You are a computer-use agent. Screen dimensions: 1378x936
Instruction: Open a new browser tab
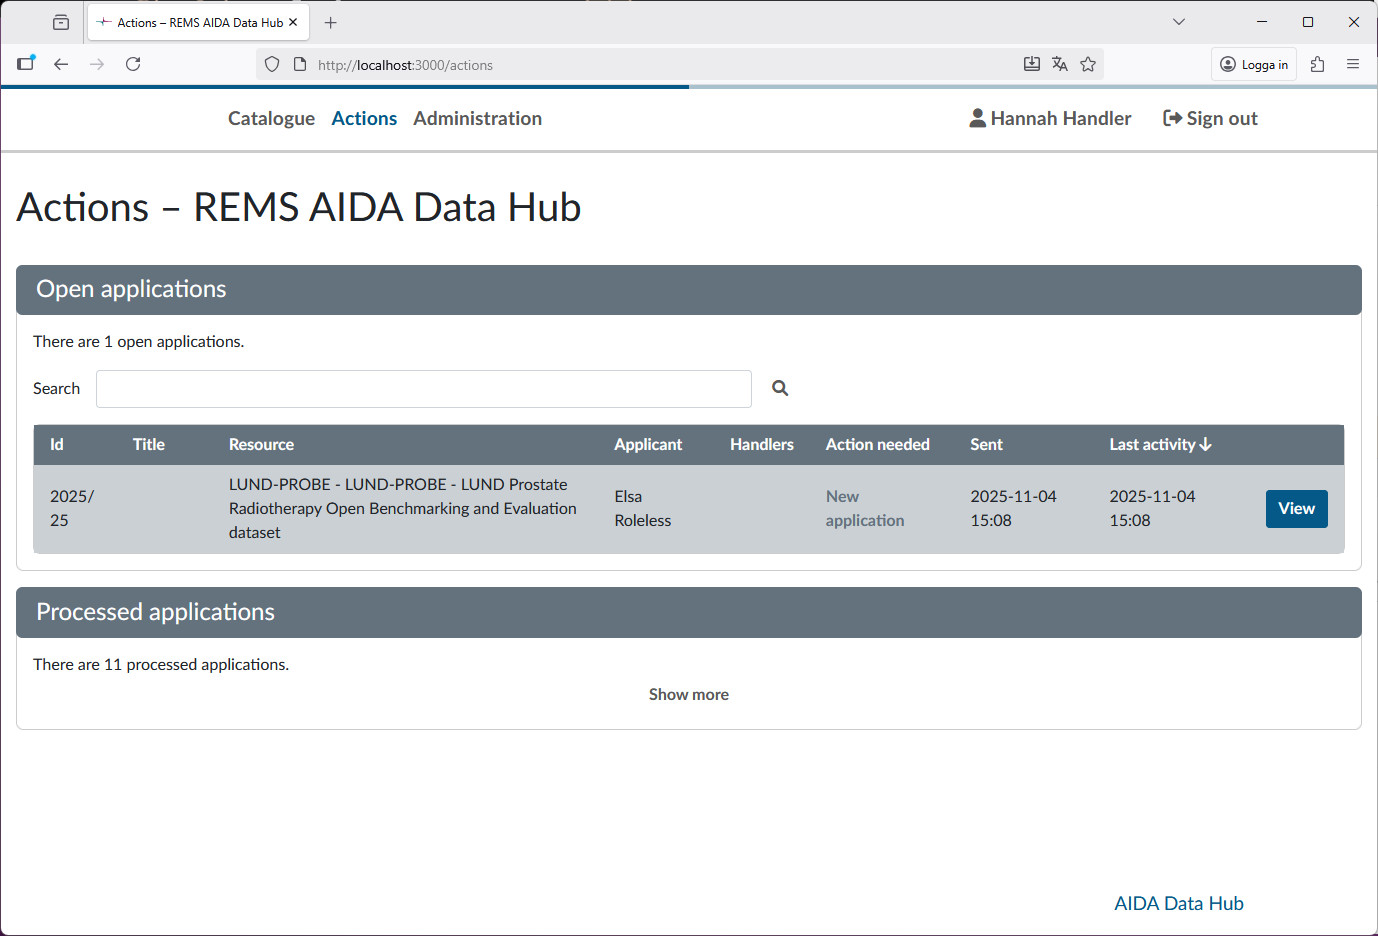(x=331, y=22)
